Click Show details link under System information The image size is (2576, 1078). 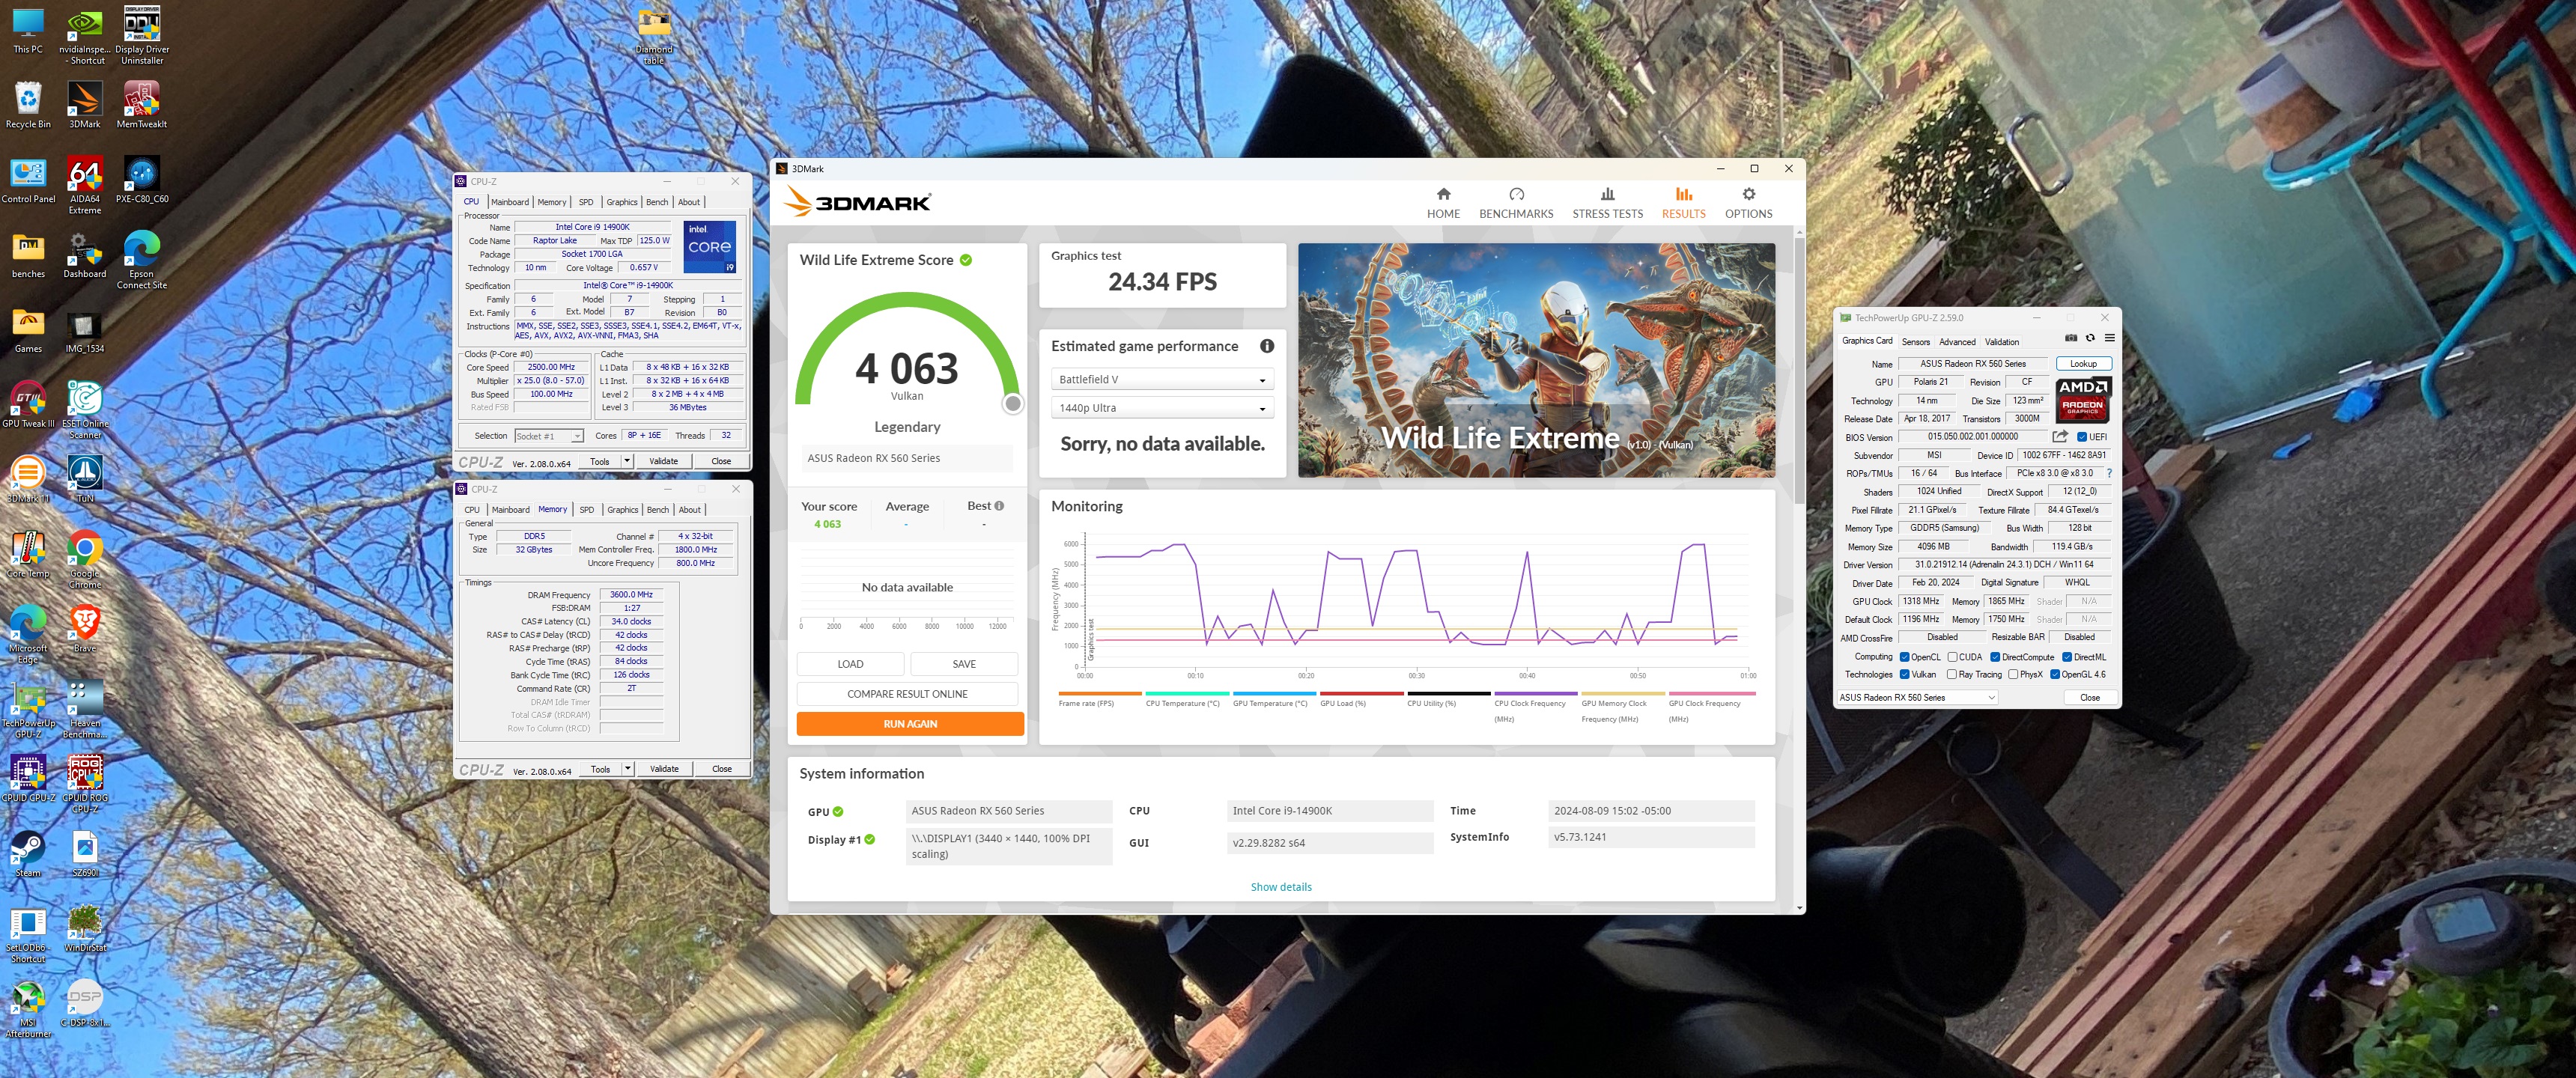pyautogui.click(x=1280, y=887)
